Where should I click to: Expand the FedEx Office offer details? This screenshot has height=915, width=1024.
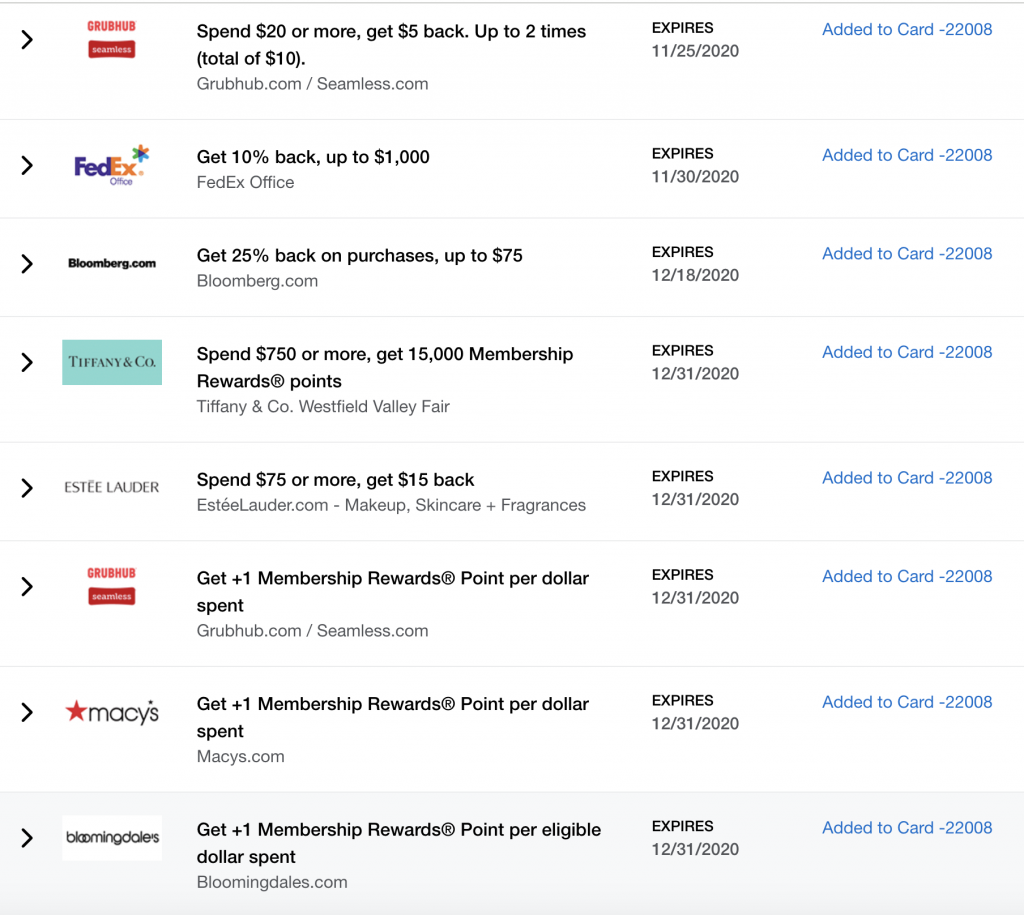coord(27,165)
